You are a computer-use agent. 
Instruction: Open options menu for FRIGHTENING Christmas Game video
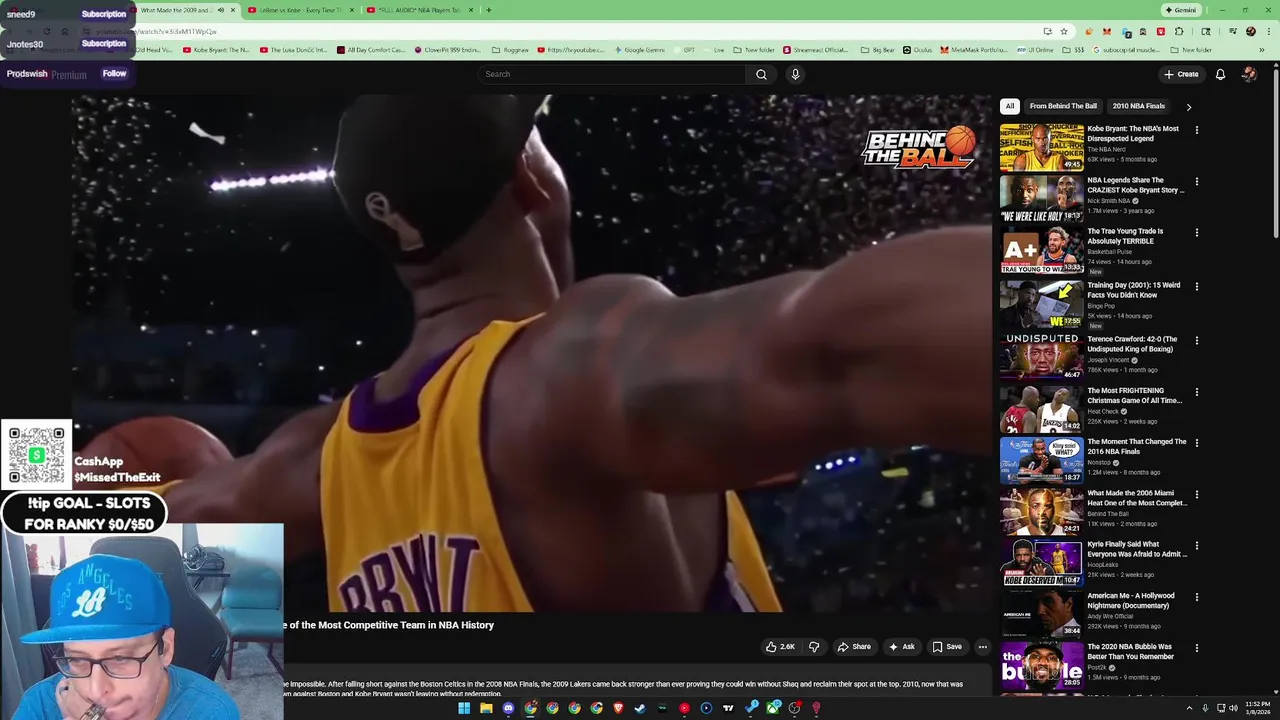[x=1196, y=391]
